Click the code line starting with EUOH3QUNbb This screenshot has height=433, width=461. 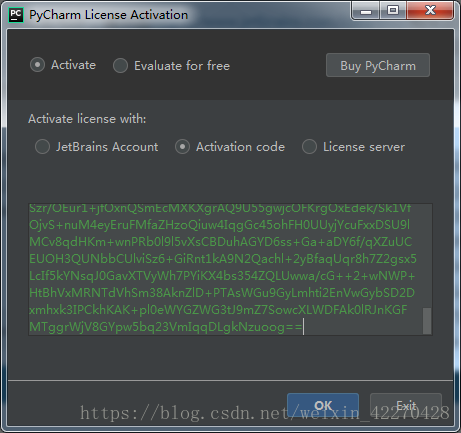click(223, 259)
